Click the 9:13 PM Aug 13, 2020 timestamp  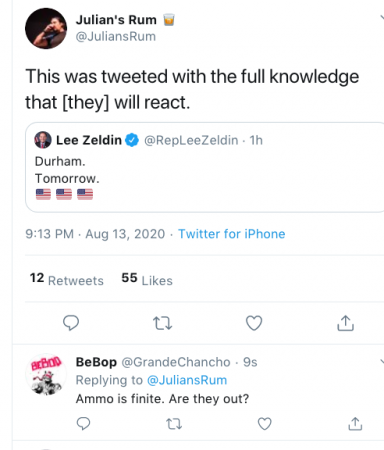(x=95, y=234)
